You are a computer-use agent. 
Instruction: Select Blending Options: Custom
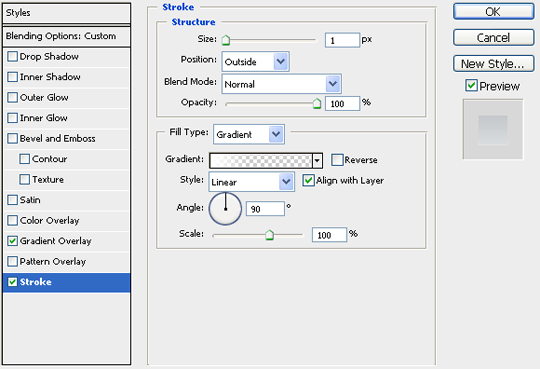click(x=66, y=36)
